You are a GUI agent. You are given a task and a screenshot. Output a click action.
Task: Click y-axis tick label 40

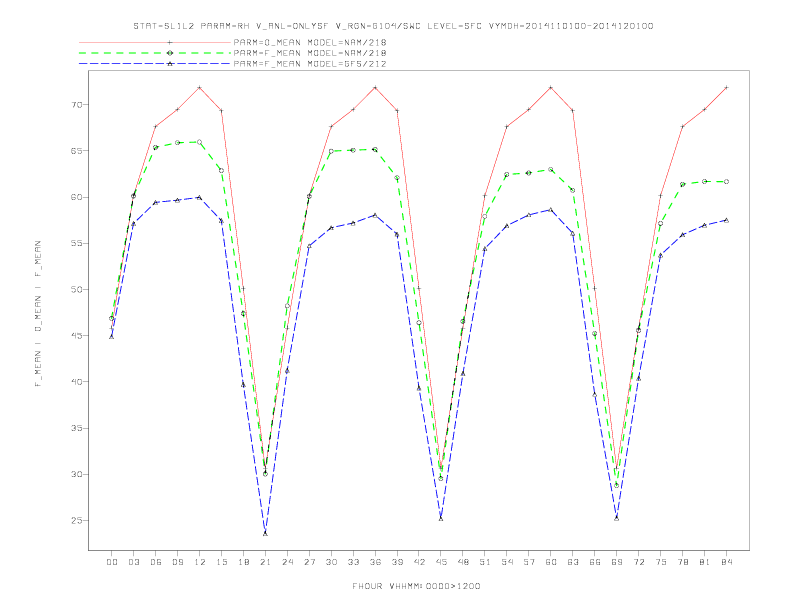click(77, 382)
